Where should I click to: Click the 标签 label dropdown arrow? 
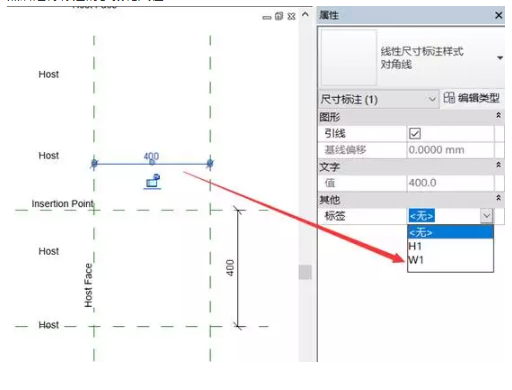486,216
